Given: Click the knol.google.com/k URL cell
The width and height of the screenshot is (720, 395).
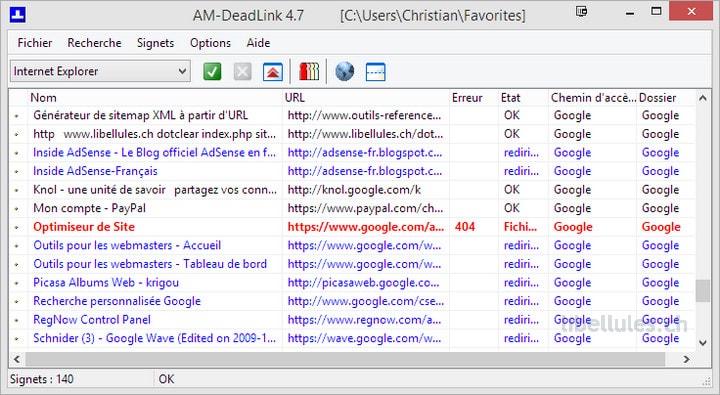Looking at the screenshot, I should tap(354, 190).
